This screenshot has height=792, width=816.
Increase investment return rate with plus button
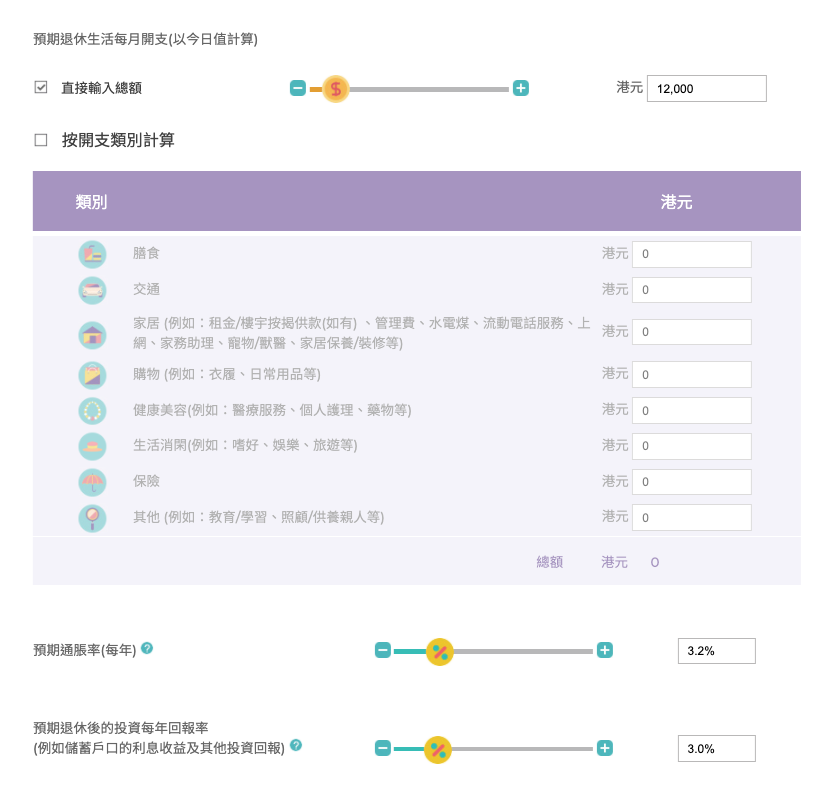605,748
